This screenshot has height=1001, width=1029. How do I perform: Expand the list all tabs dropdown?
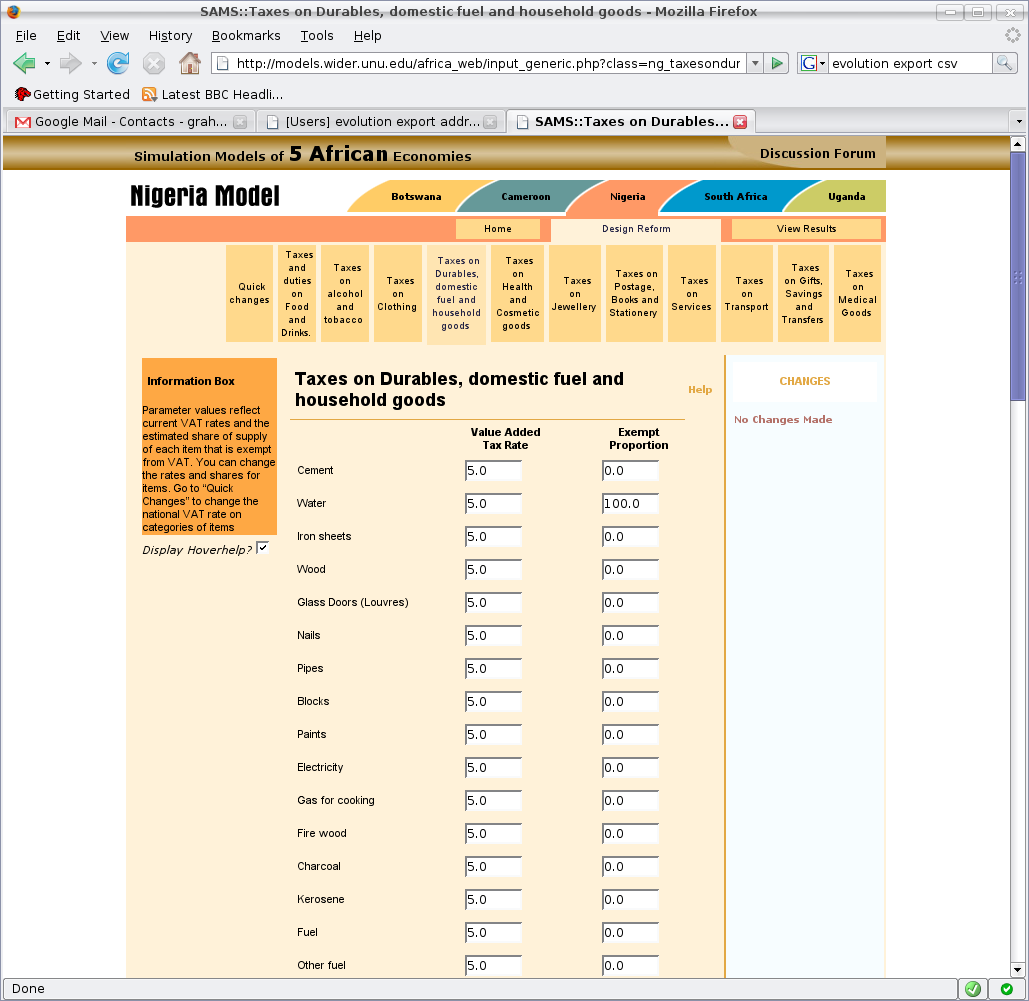[x=1018, y=121]
